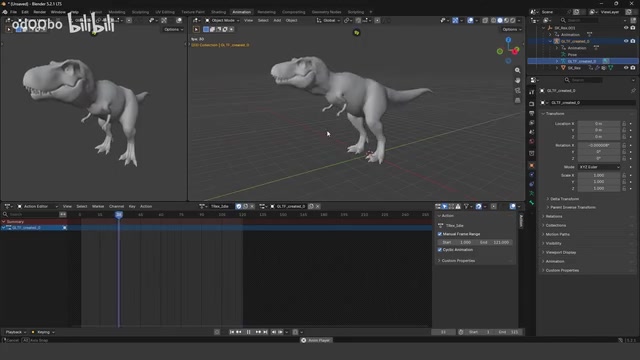Toggle Cyclic Animation checkbox
This screenshot has width=640, height=360.
pos(440,249)
